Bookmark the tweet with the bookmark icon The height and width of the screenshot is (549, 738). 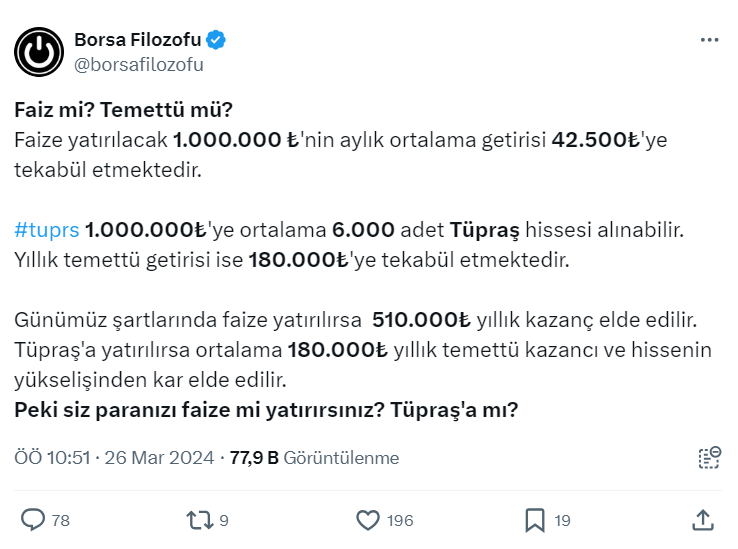coord(535,520)
